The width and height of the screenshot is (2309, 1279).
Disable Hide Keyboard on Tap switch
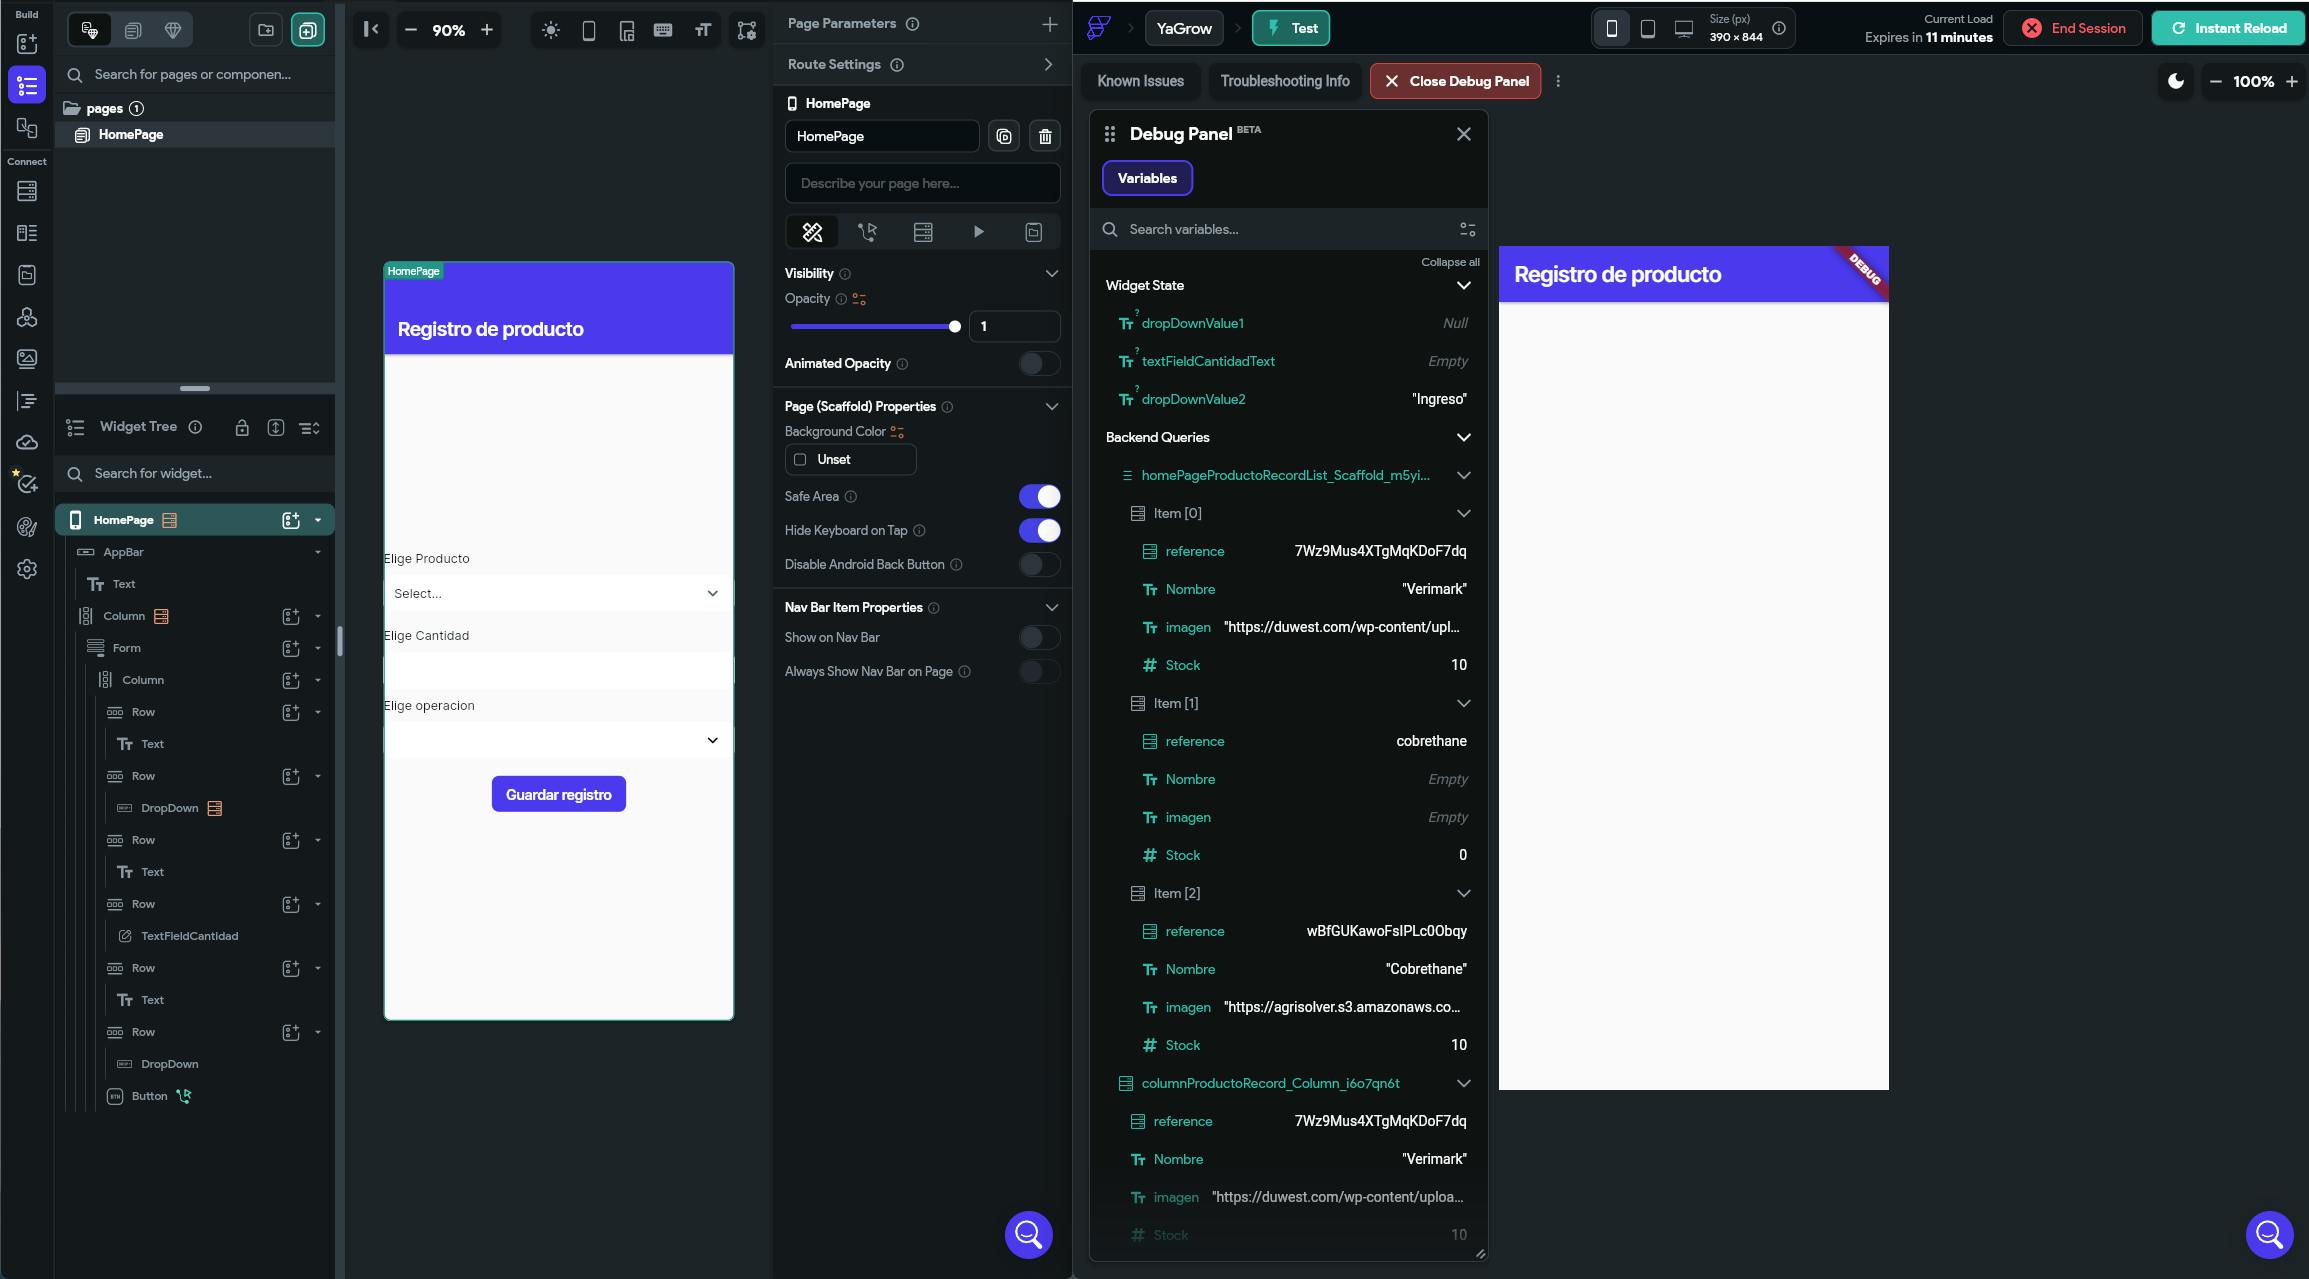tap(1039, 531)
